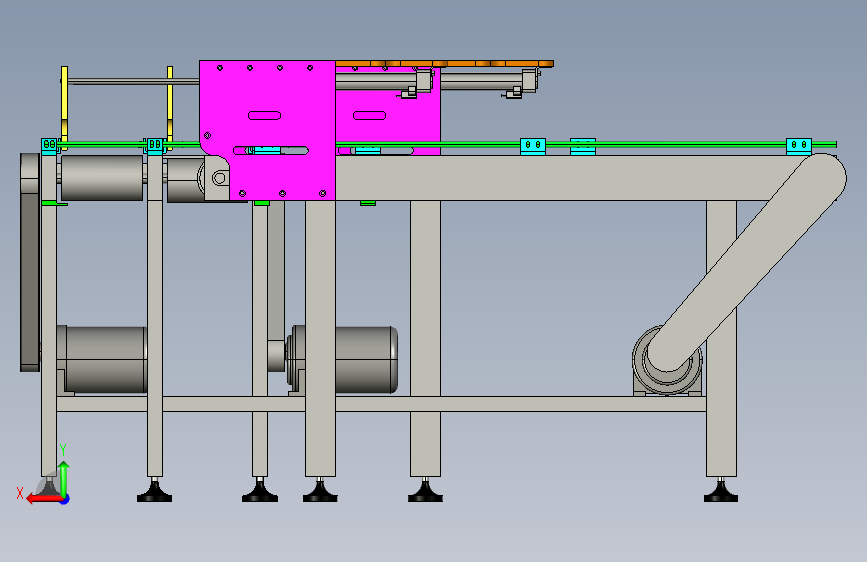Select the lower left gray motor
Image resolution: width=867 pixels, height=562 pixels.
click(x=102, y=360)
